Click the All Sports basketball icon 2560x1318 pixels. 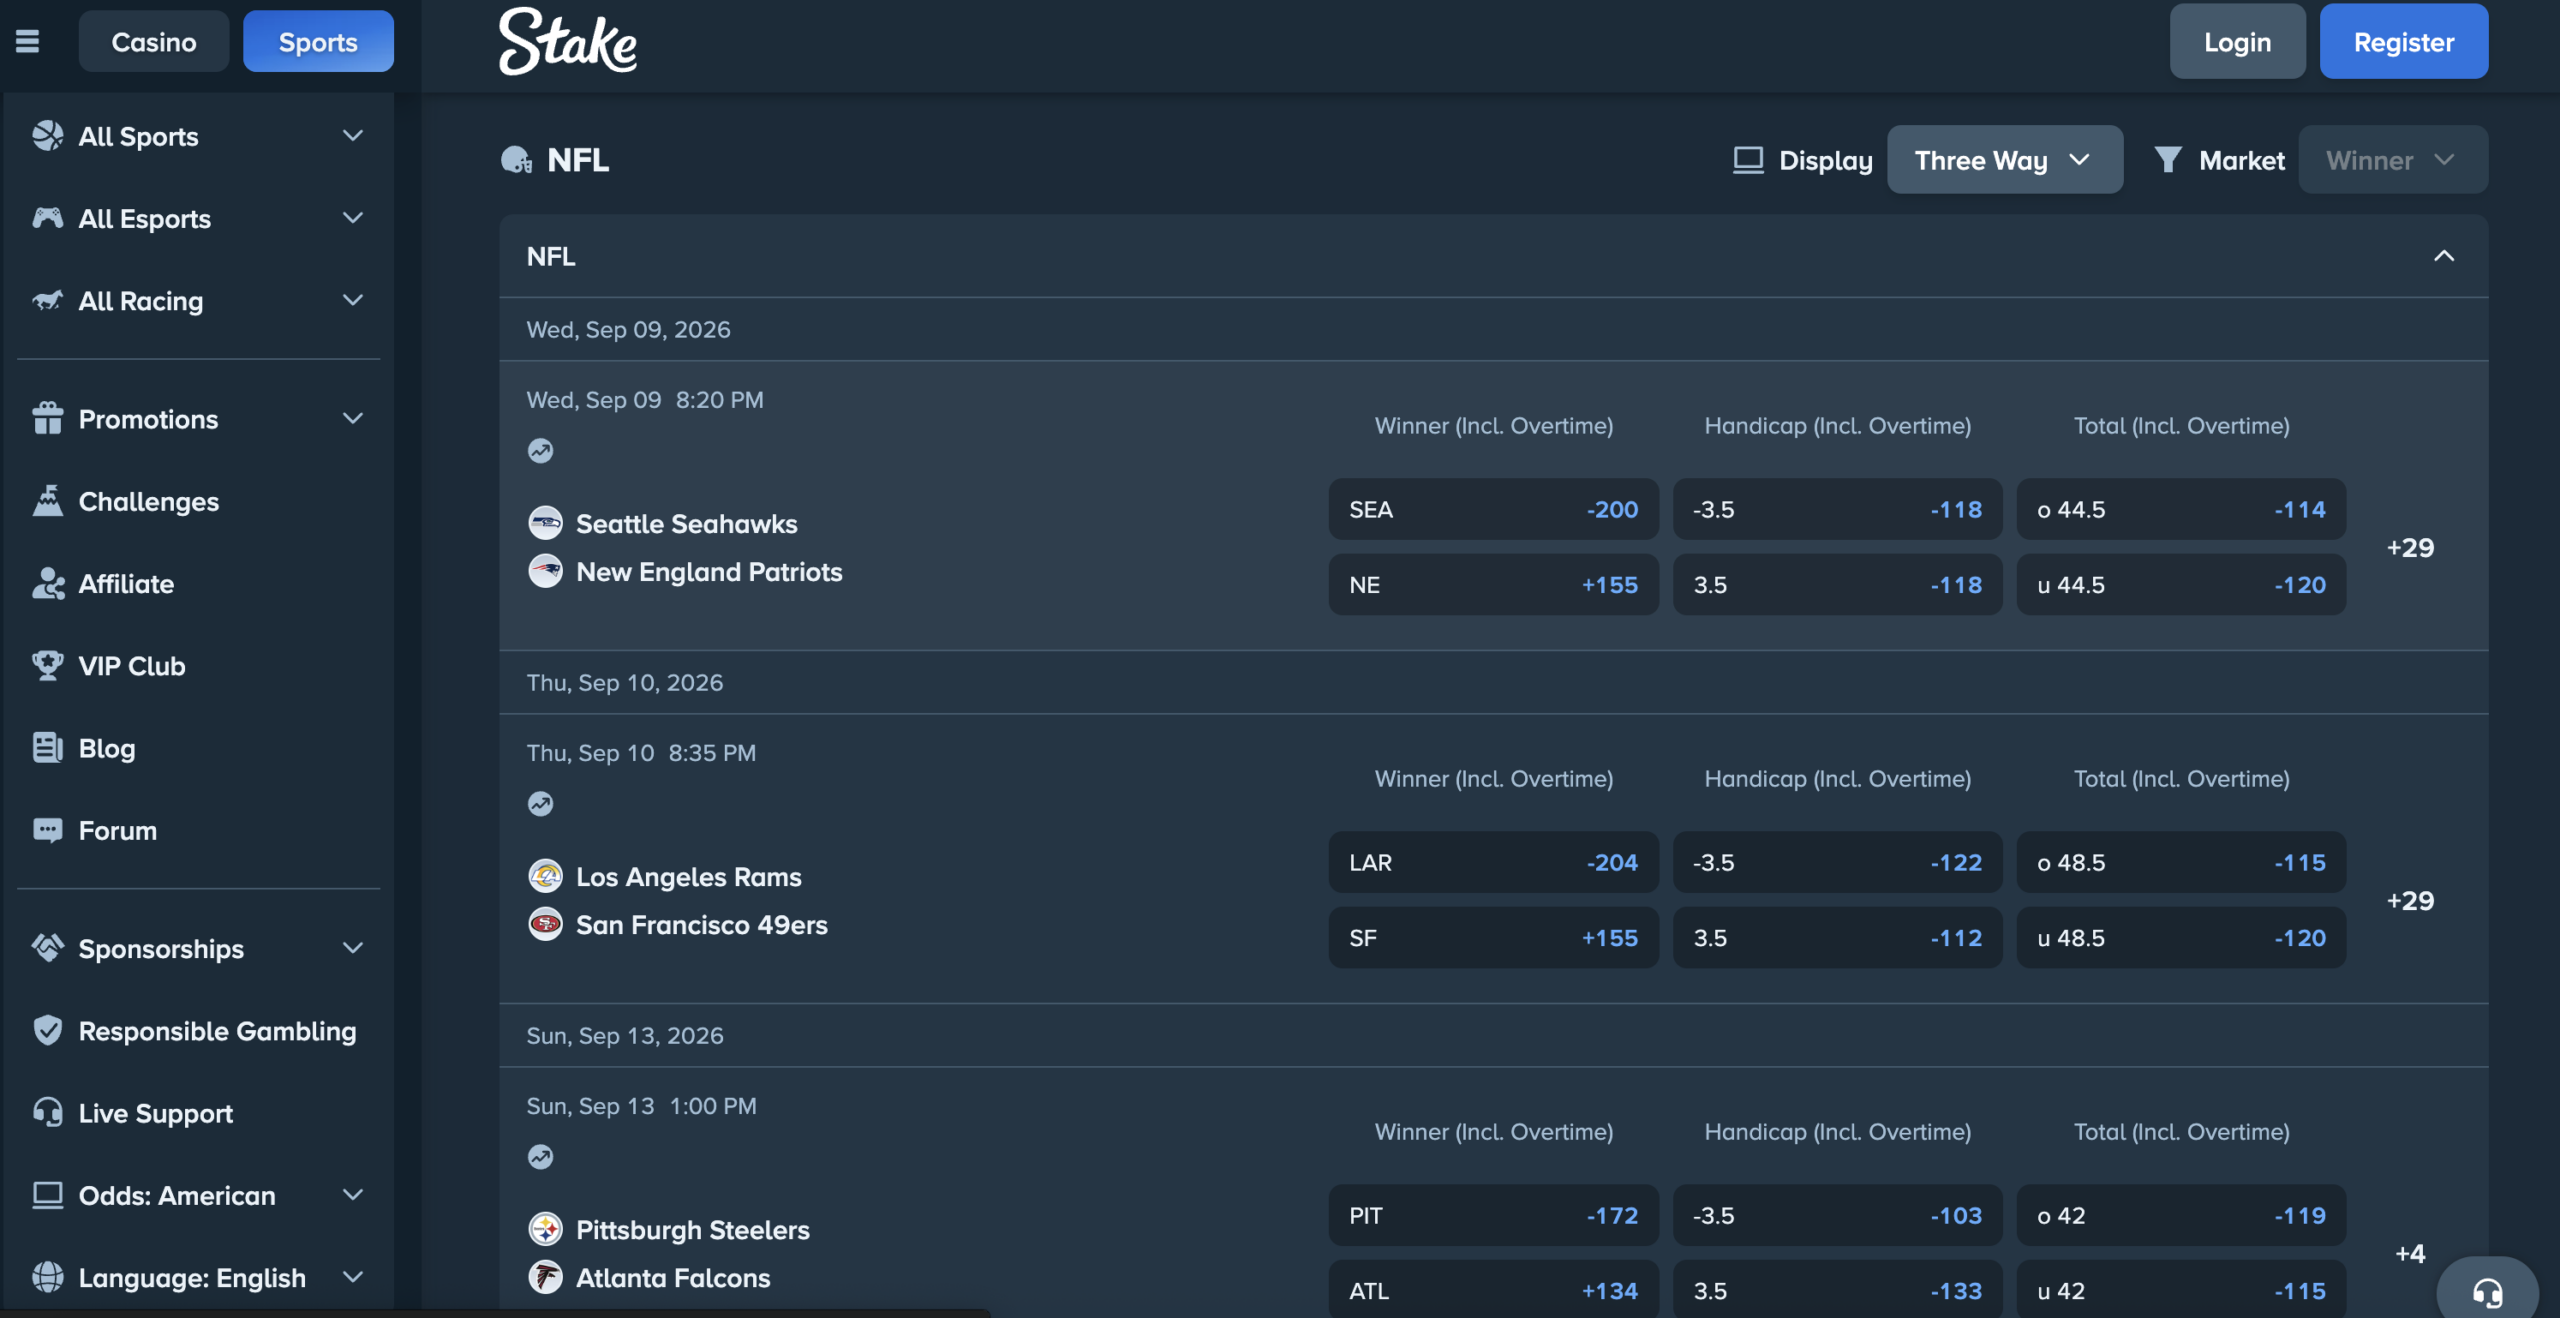[47, 136]
